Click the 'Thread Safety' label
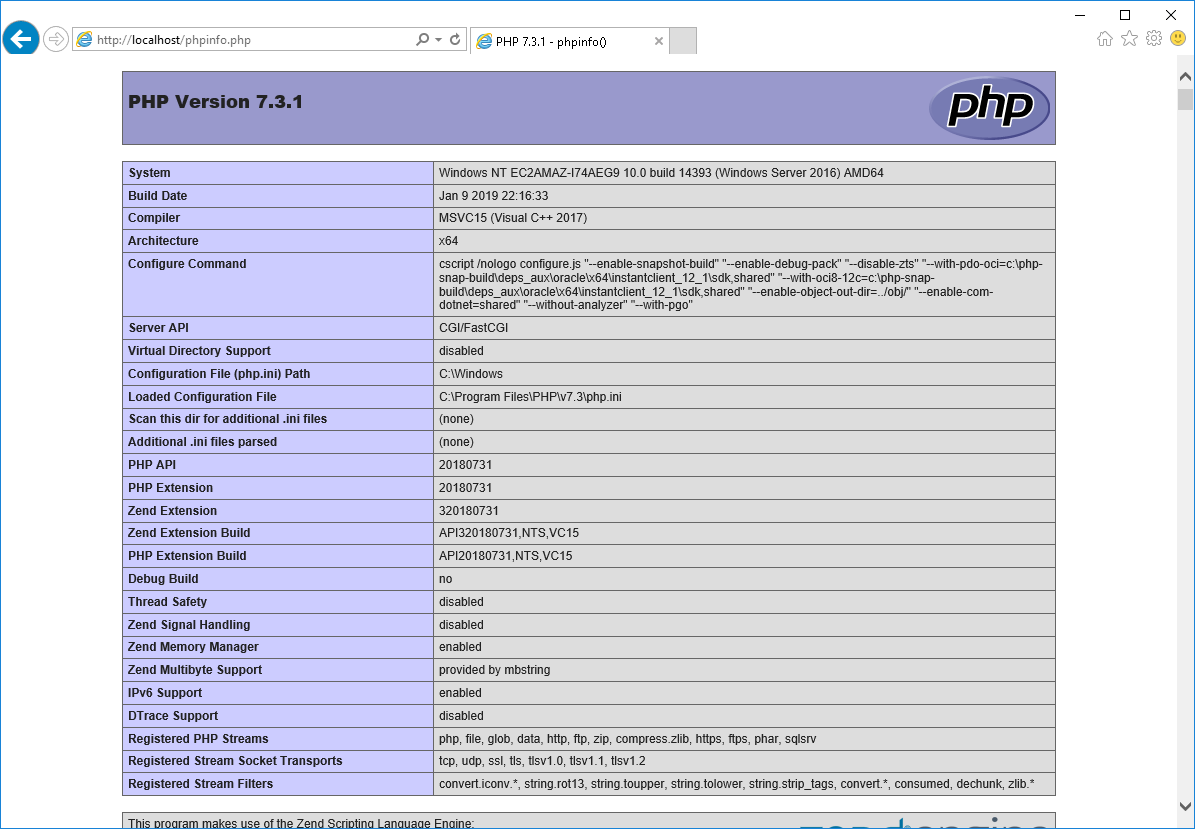This screenshot has width=1195, height=829. tap(168, 601)
